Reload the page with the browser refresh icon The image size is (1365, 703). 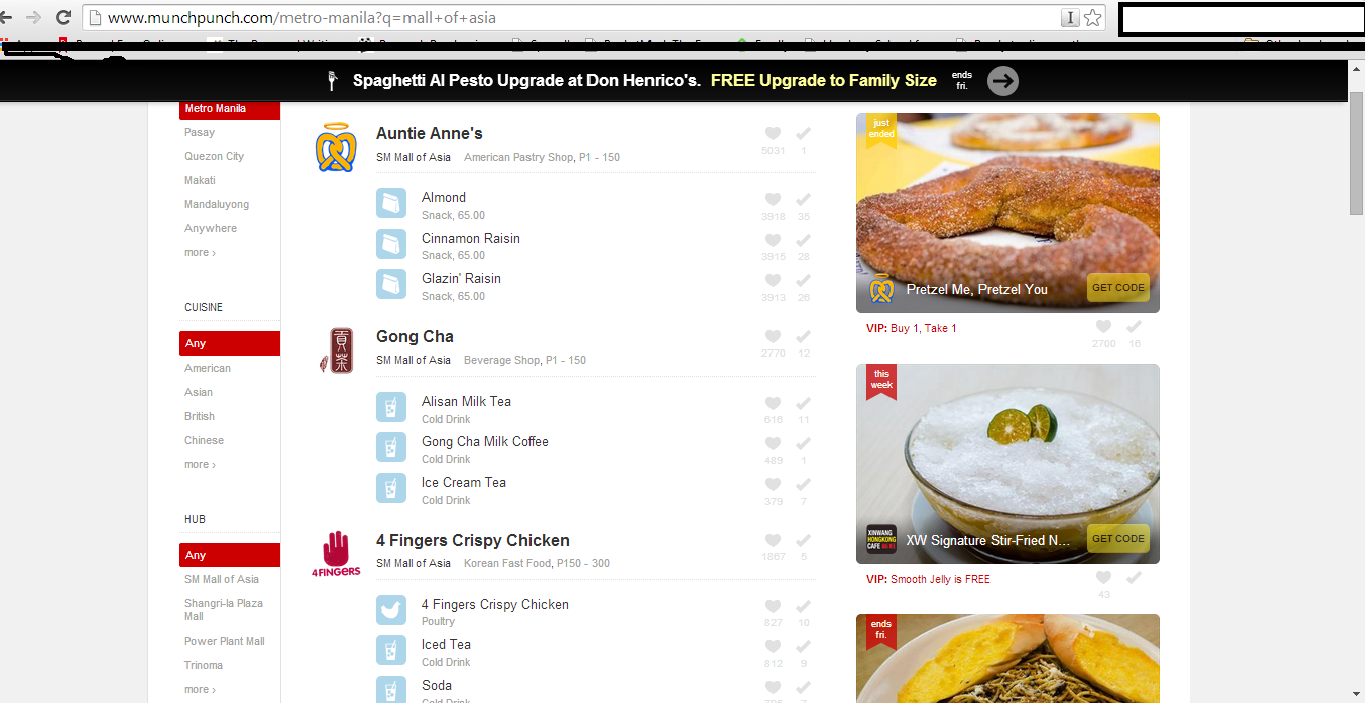coord(63,17)
